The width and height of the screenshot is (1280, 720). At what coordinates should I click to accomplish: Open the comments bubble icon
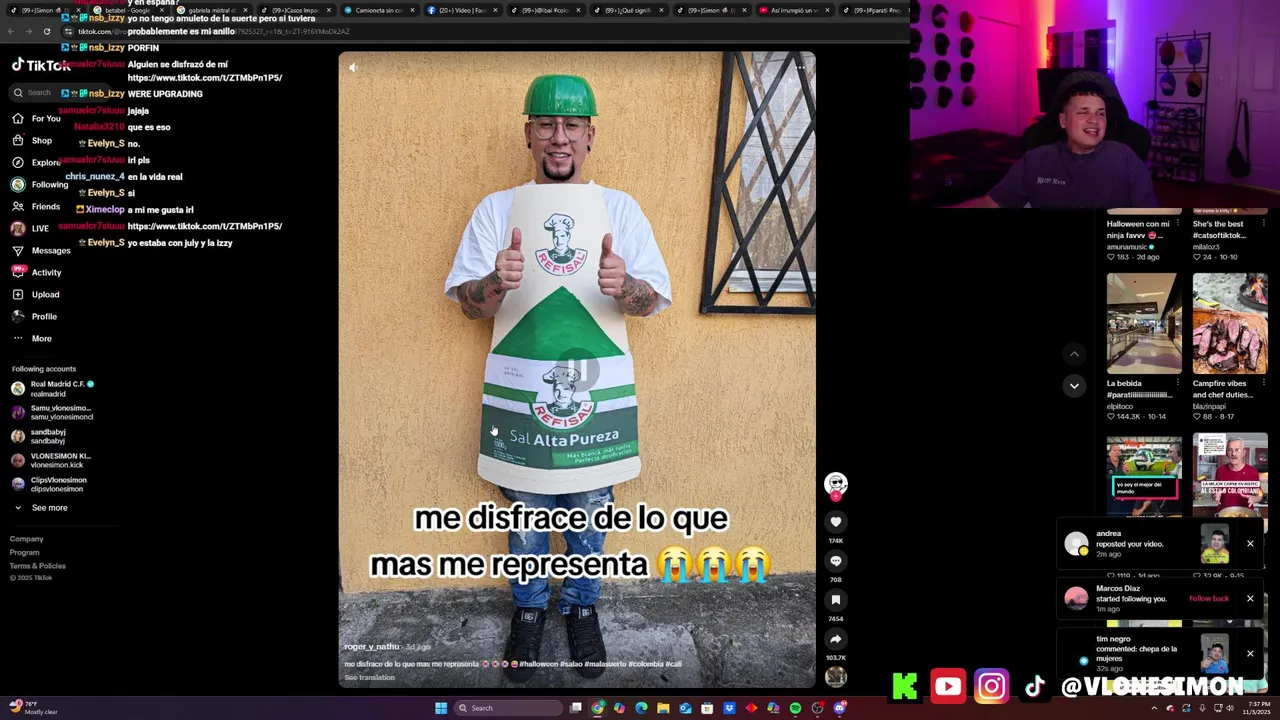click(x=836, y=561)
